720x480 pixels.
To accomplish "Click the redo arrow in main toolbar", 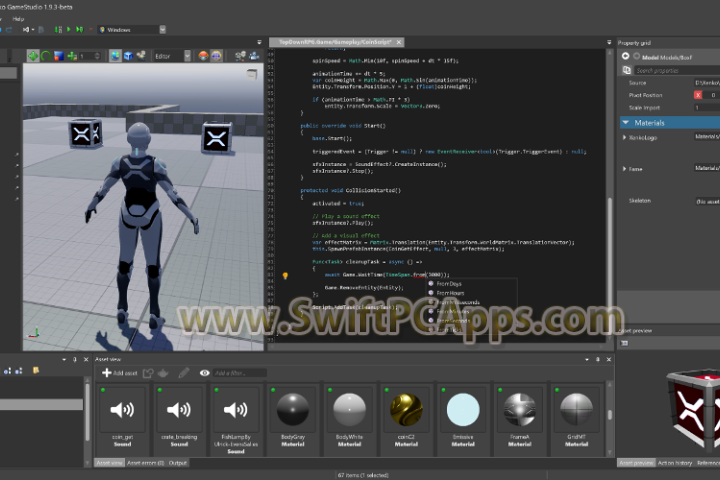I will [x=9, y=29].
